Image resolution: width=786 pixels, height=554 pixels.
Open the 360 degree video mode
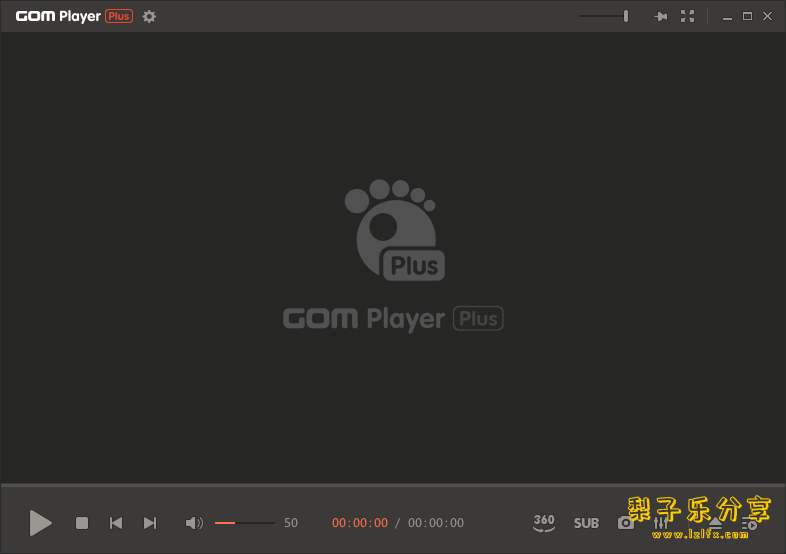544,522
